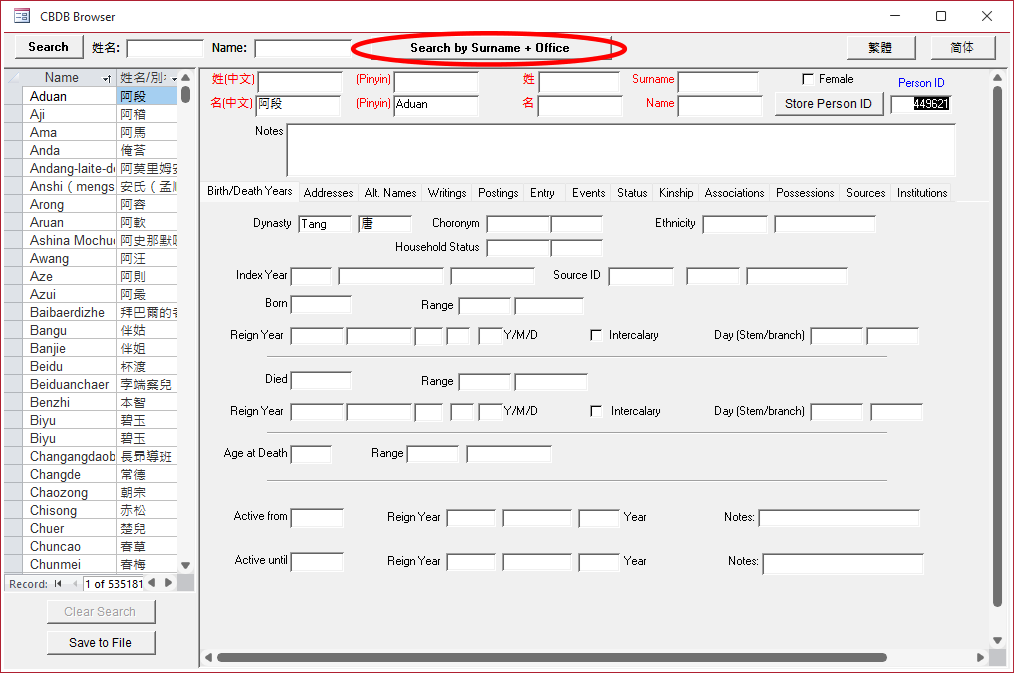This screenshot has width=1014, height=673.
Task: Click the select-all corner of name list
Action: point(12,78)
